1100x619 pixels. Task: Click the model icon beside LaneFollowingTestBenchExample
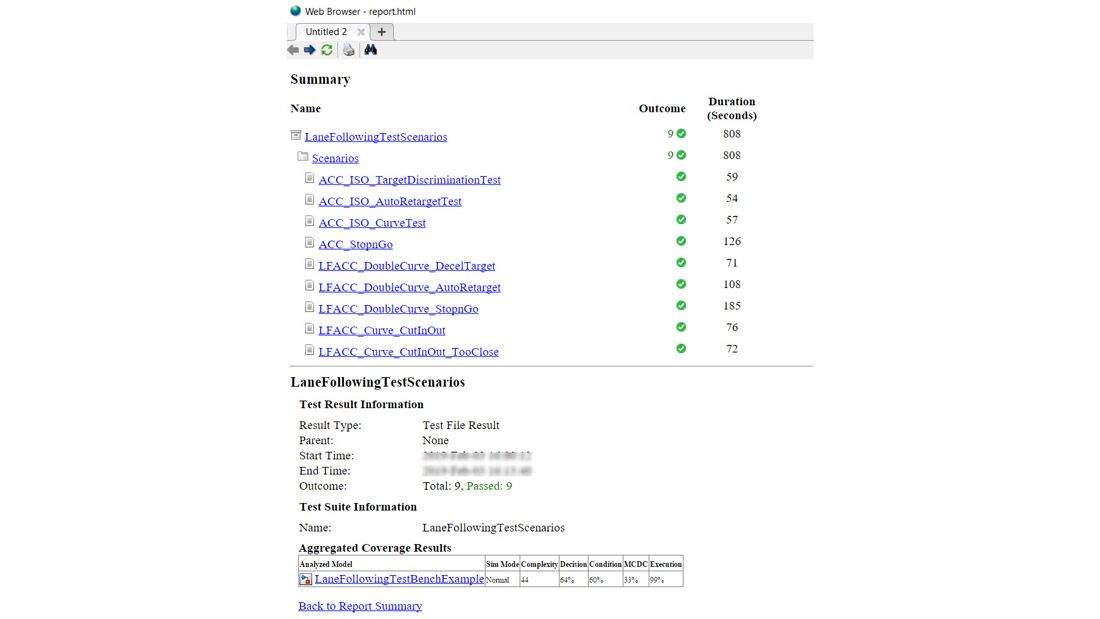tap(303, 578)
